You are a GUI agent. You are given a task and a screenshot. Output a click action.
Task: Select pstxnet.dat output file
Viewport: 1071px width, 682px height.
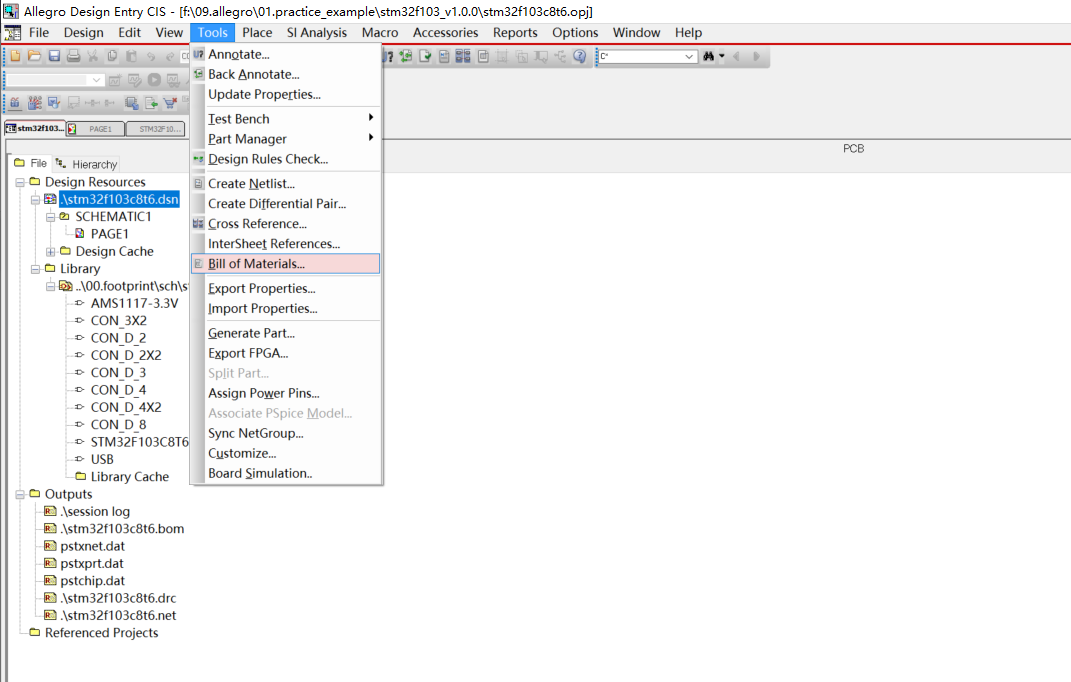[93, 546]
